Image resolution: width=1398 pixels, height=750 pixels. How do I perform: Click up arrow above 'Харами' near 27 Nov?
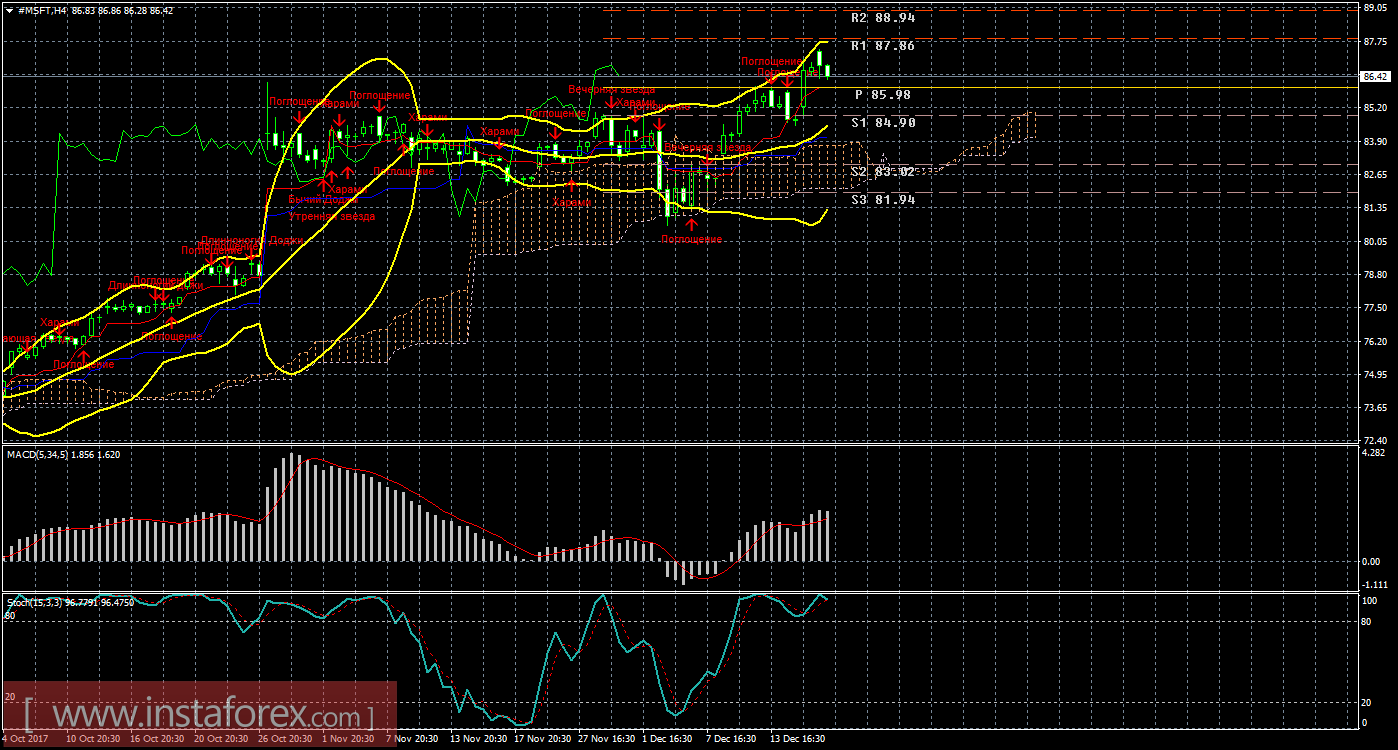[x=571, y=185]
